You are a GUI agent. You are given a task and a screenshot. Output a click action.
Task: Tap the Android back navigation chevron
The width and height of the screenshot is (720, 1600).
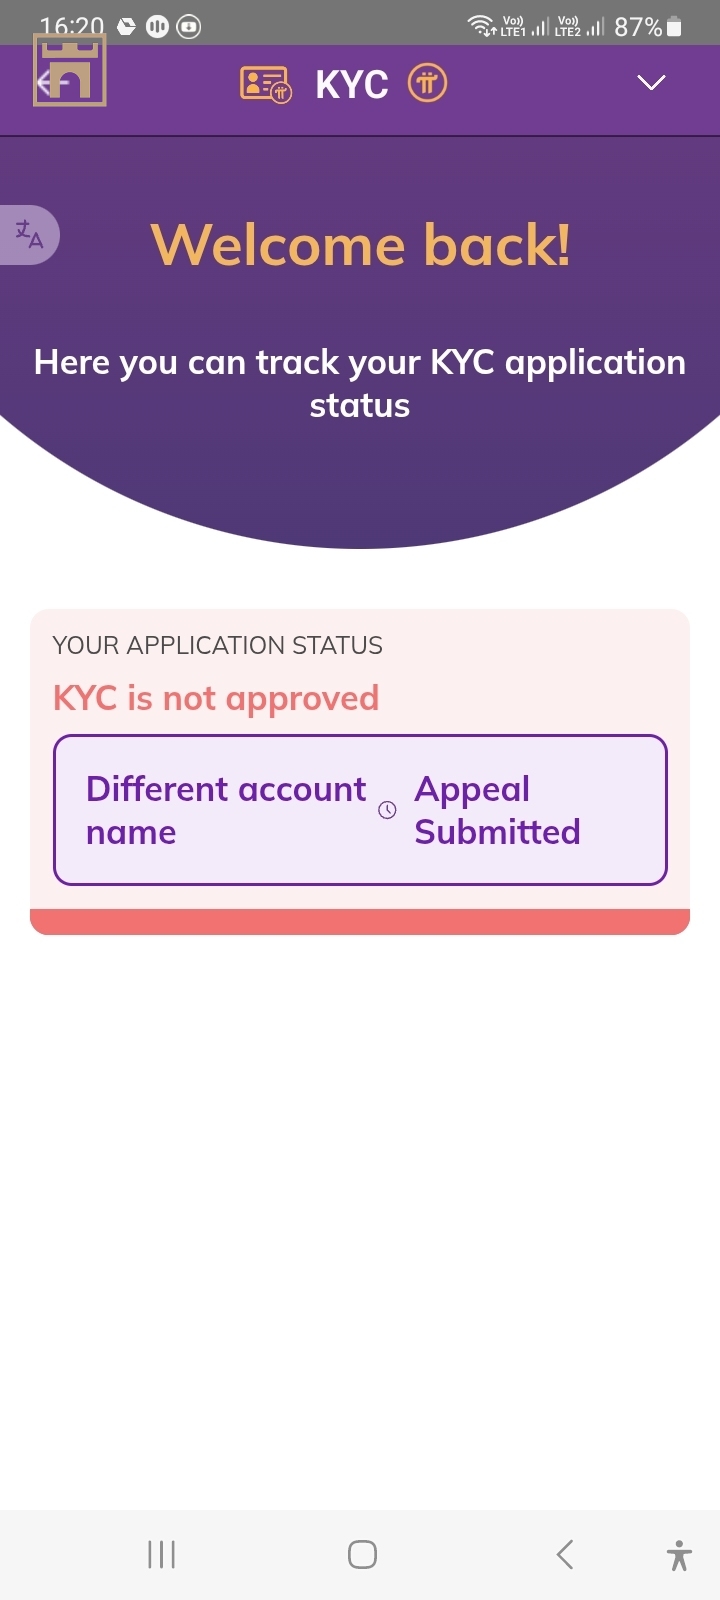(x=565, y=1554)
